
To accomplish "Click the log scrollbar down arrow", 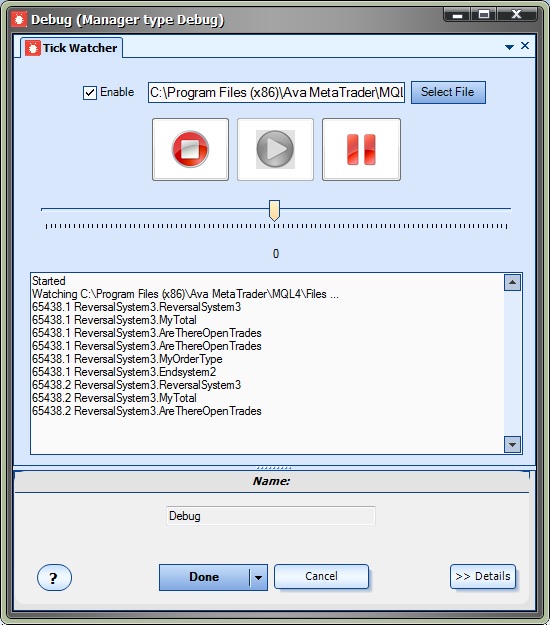I will tap(513, 444).
